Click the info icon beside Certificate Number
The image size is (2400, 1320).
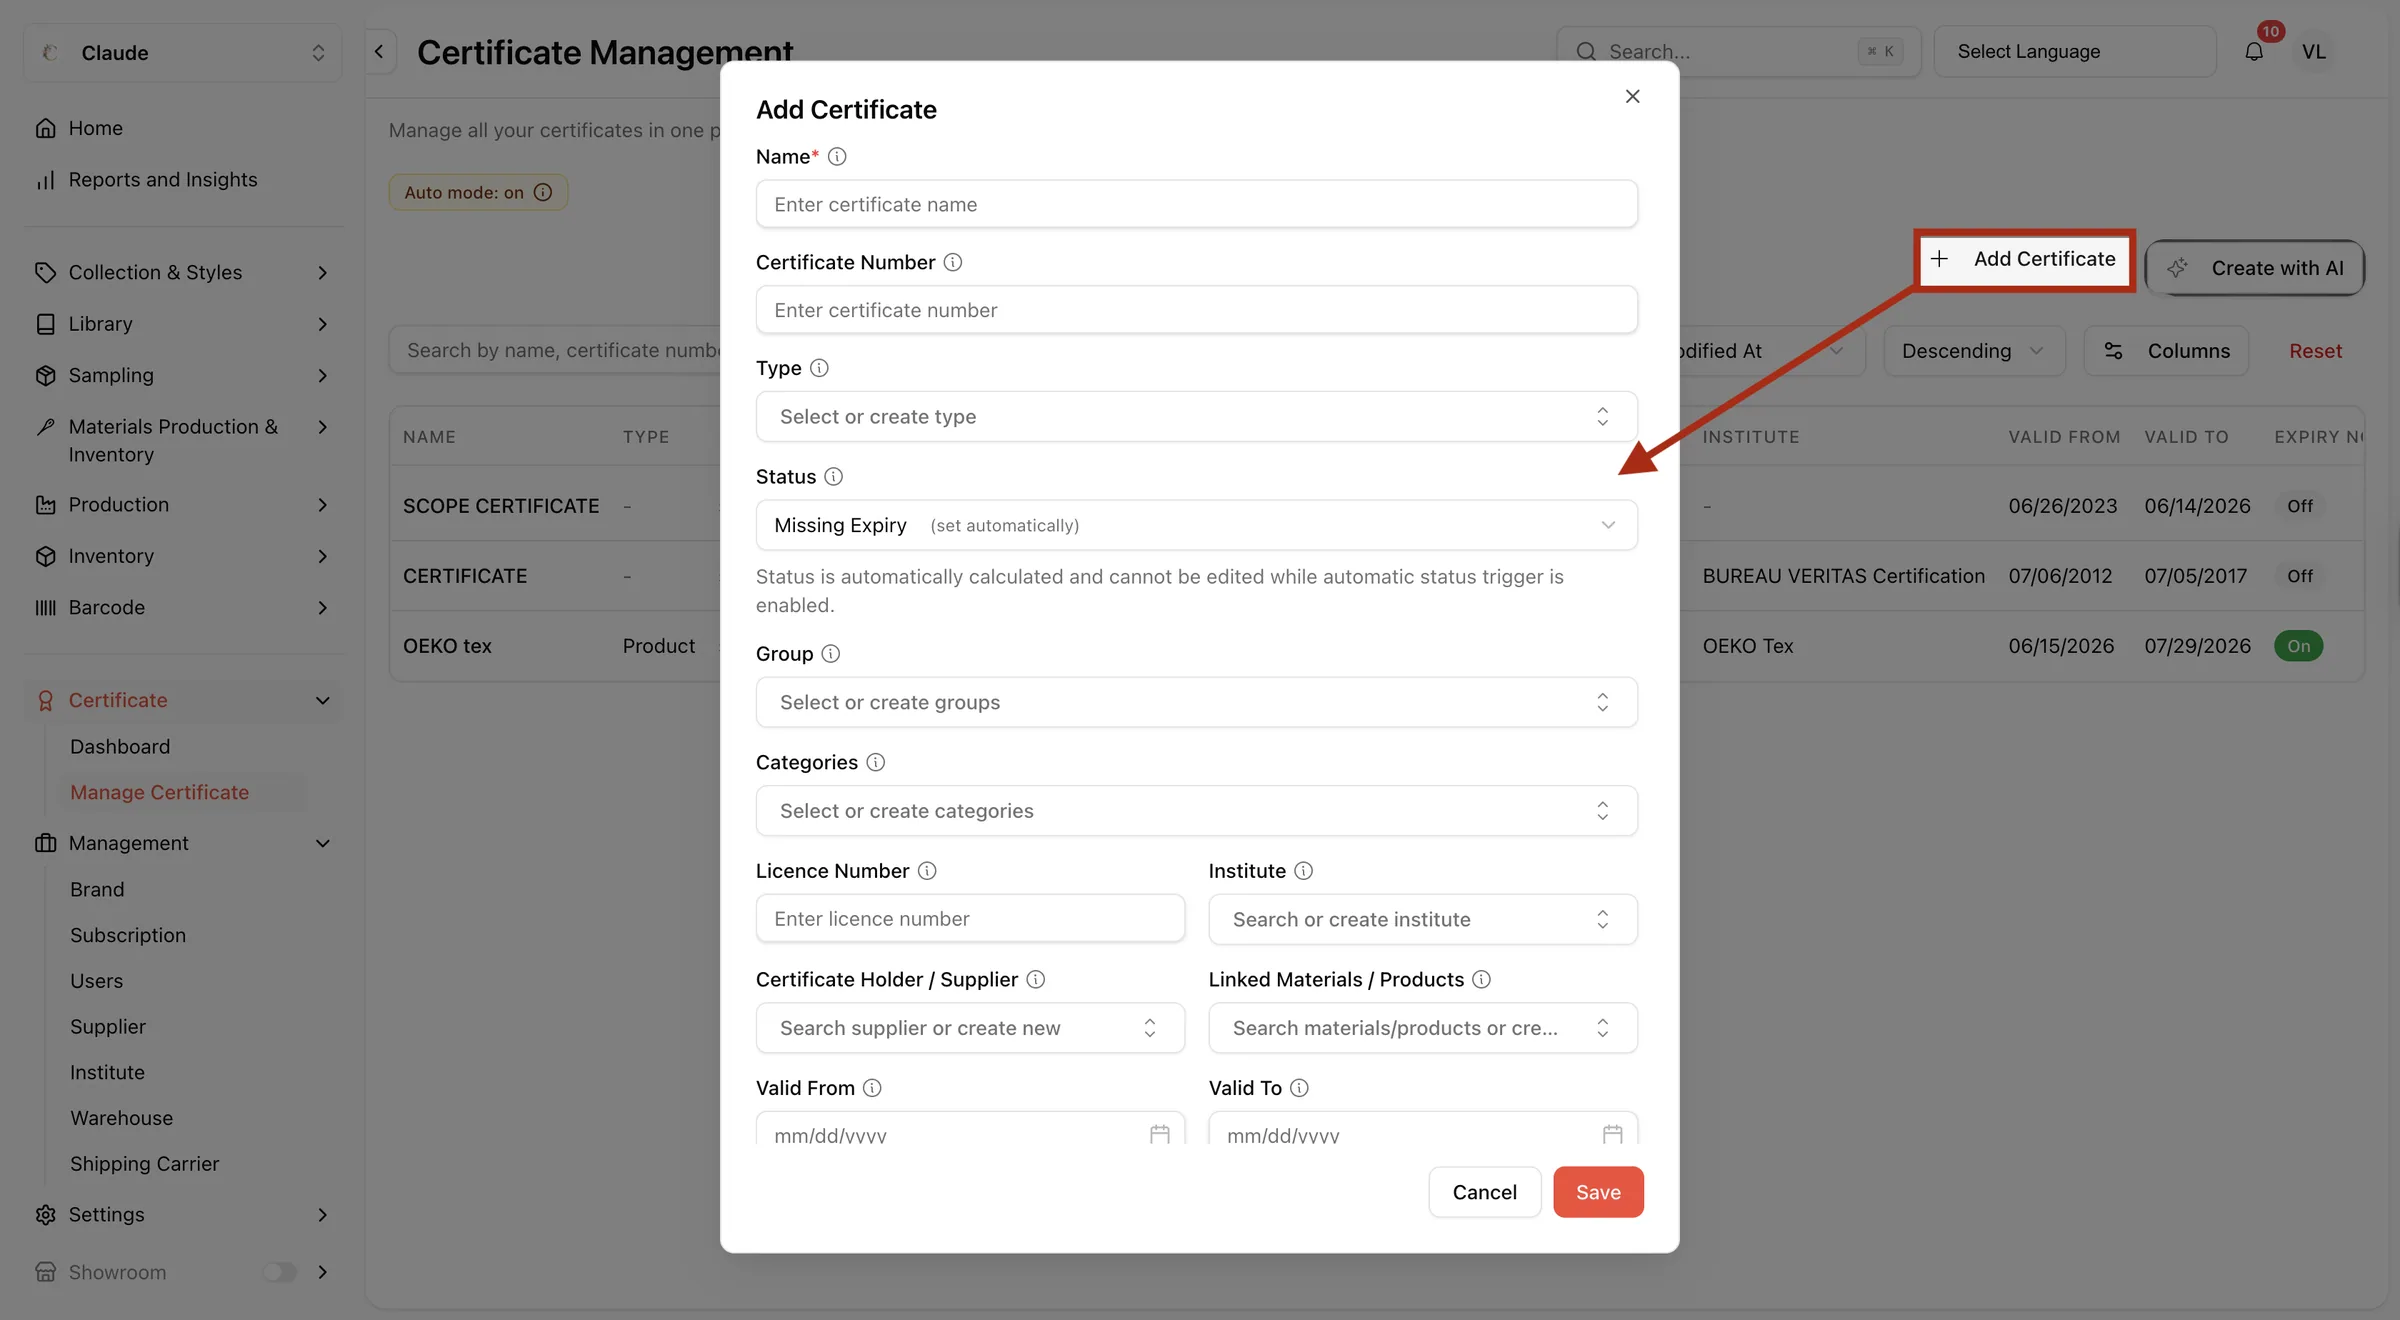(x=953, y=262)
